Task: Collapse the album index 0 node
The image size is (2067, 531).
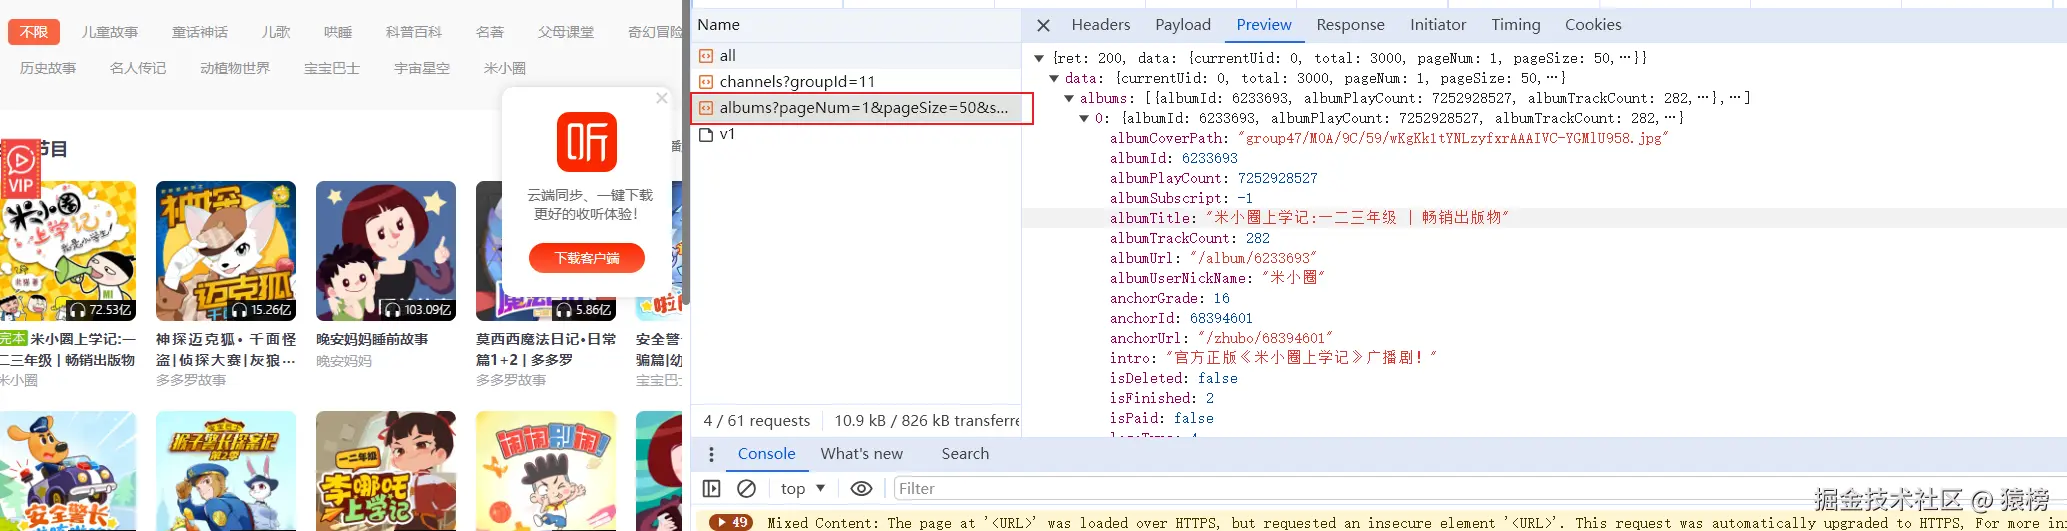Action: point(1084,118)
